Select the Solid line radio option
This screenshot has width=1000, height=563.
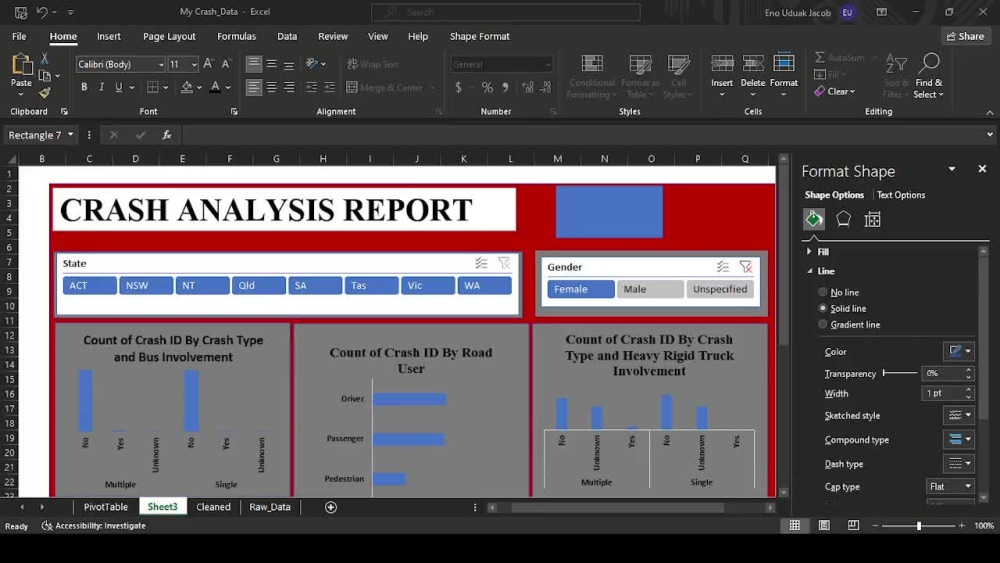(823, 308)
